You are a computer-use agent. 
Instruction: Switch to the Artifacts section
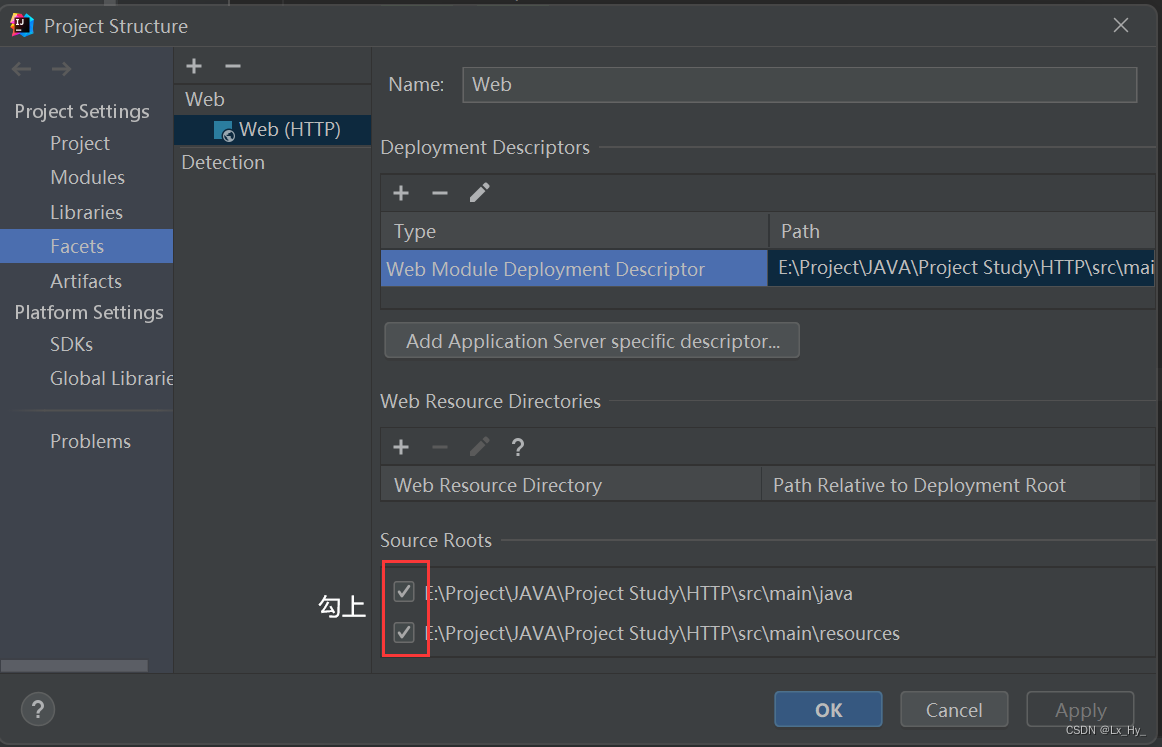[x=86, y=281]
